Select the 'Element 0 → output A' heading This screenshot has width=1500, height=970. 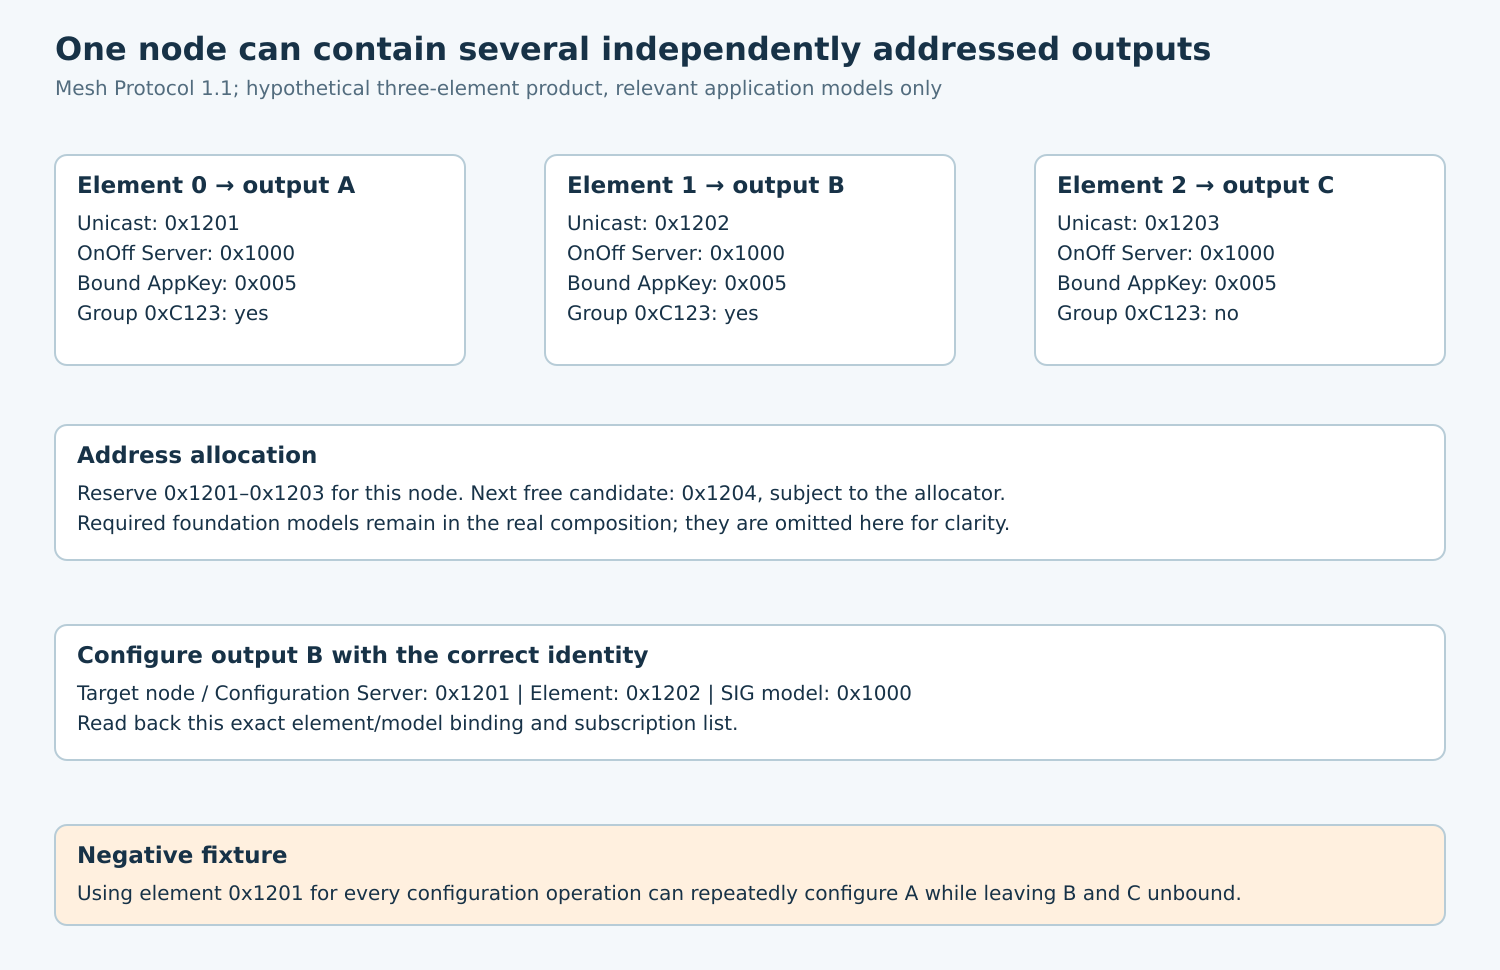[216, 185]
